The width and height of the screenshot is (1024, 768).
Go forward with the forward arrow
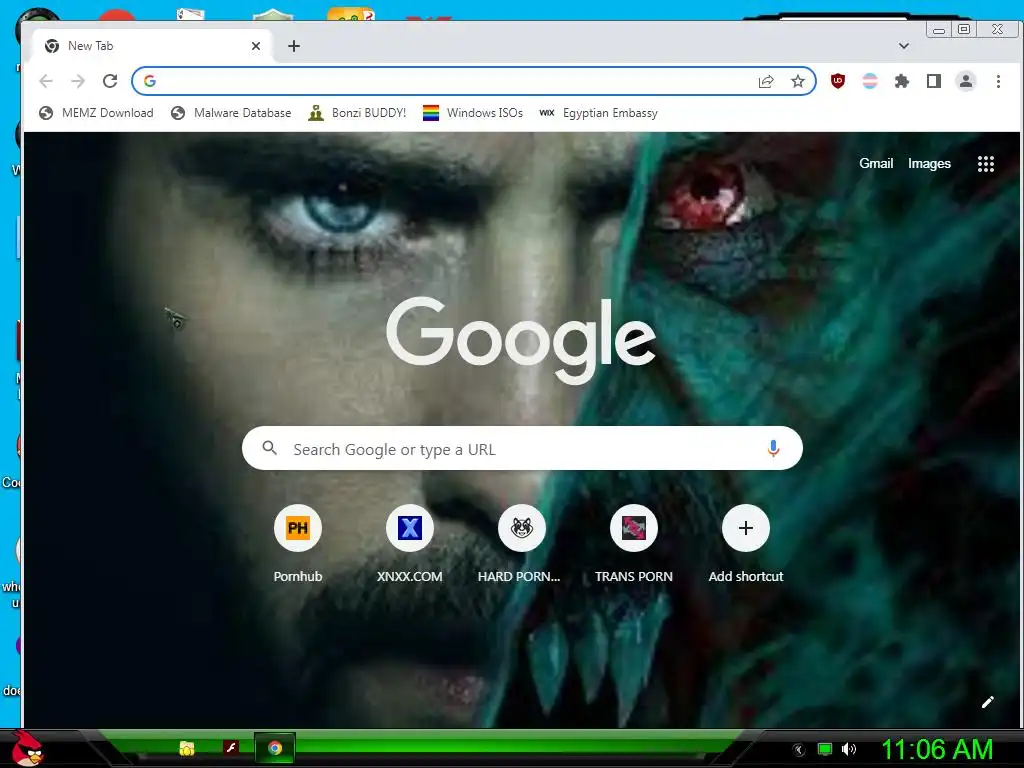(78, 81)
